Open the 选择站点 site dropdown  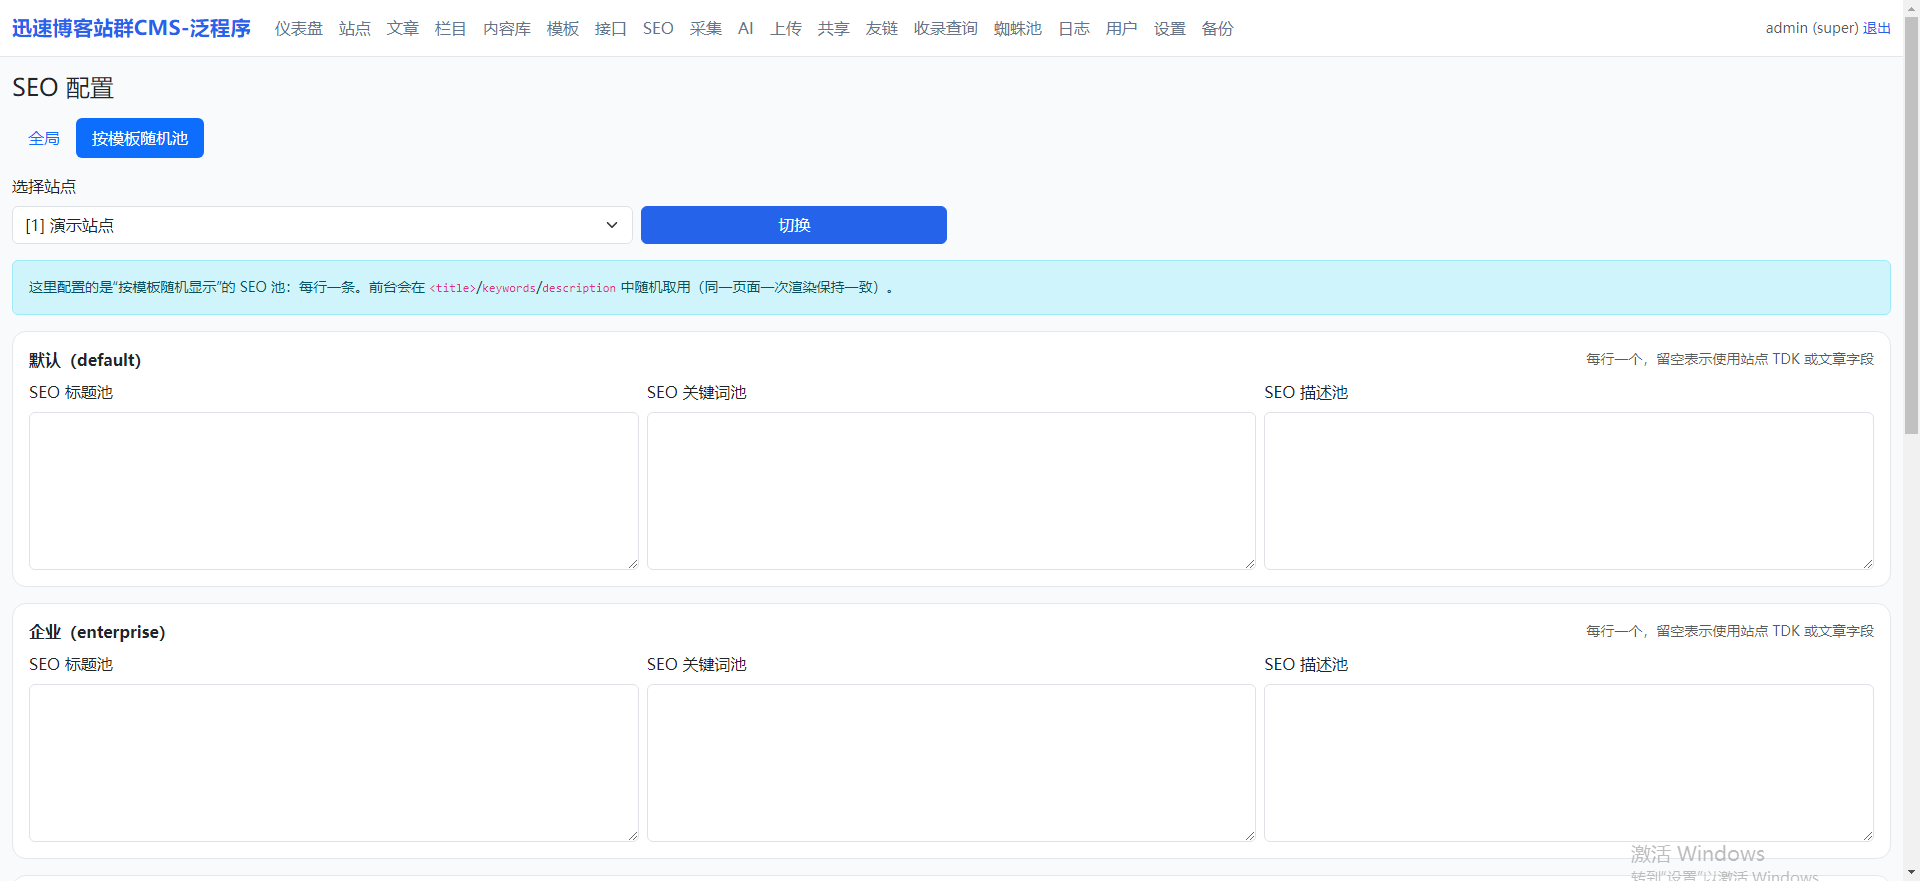click(321, 225)
